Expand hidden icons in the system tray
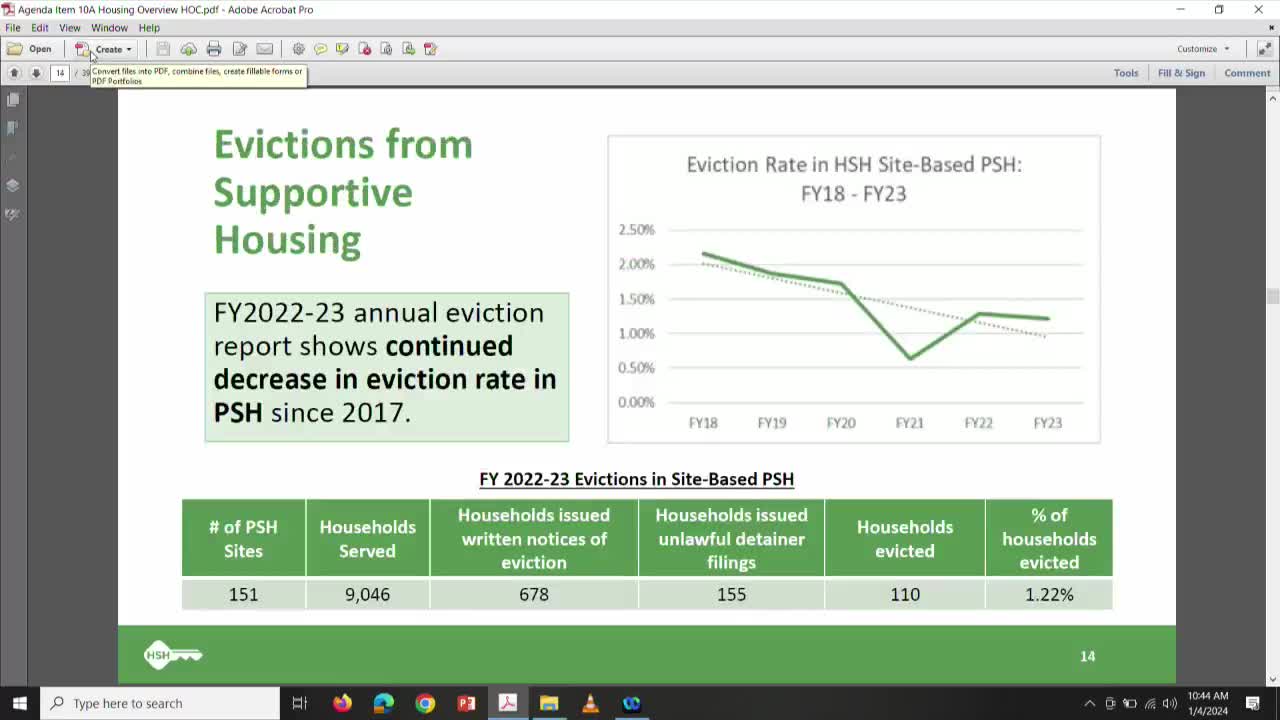Screen dimensions: 1280x720 coord(1087,703)
